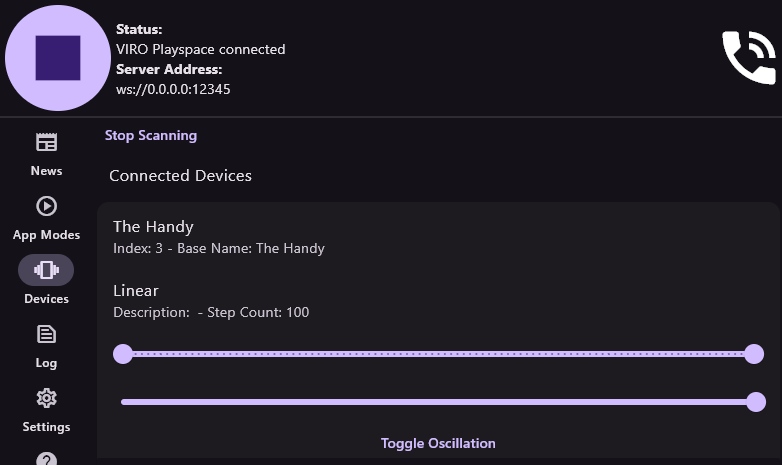Click the Toggle Oscillation button

click(438, 443)
